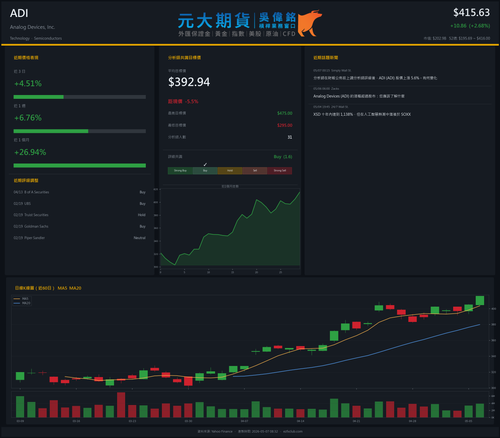Click the $415.63 current price
The height and width of the screenshot is (438, 500).
[x=471, y=13]
